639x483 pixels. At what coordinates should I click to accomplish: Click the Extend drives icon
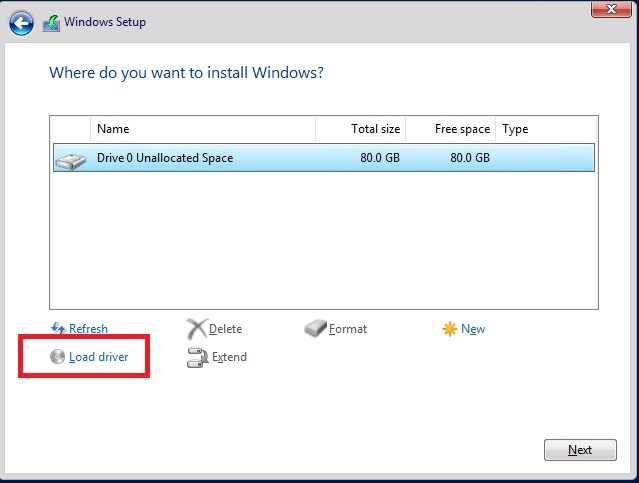[198, 357]
